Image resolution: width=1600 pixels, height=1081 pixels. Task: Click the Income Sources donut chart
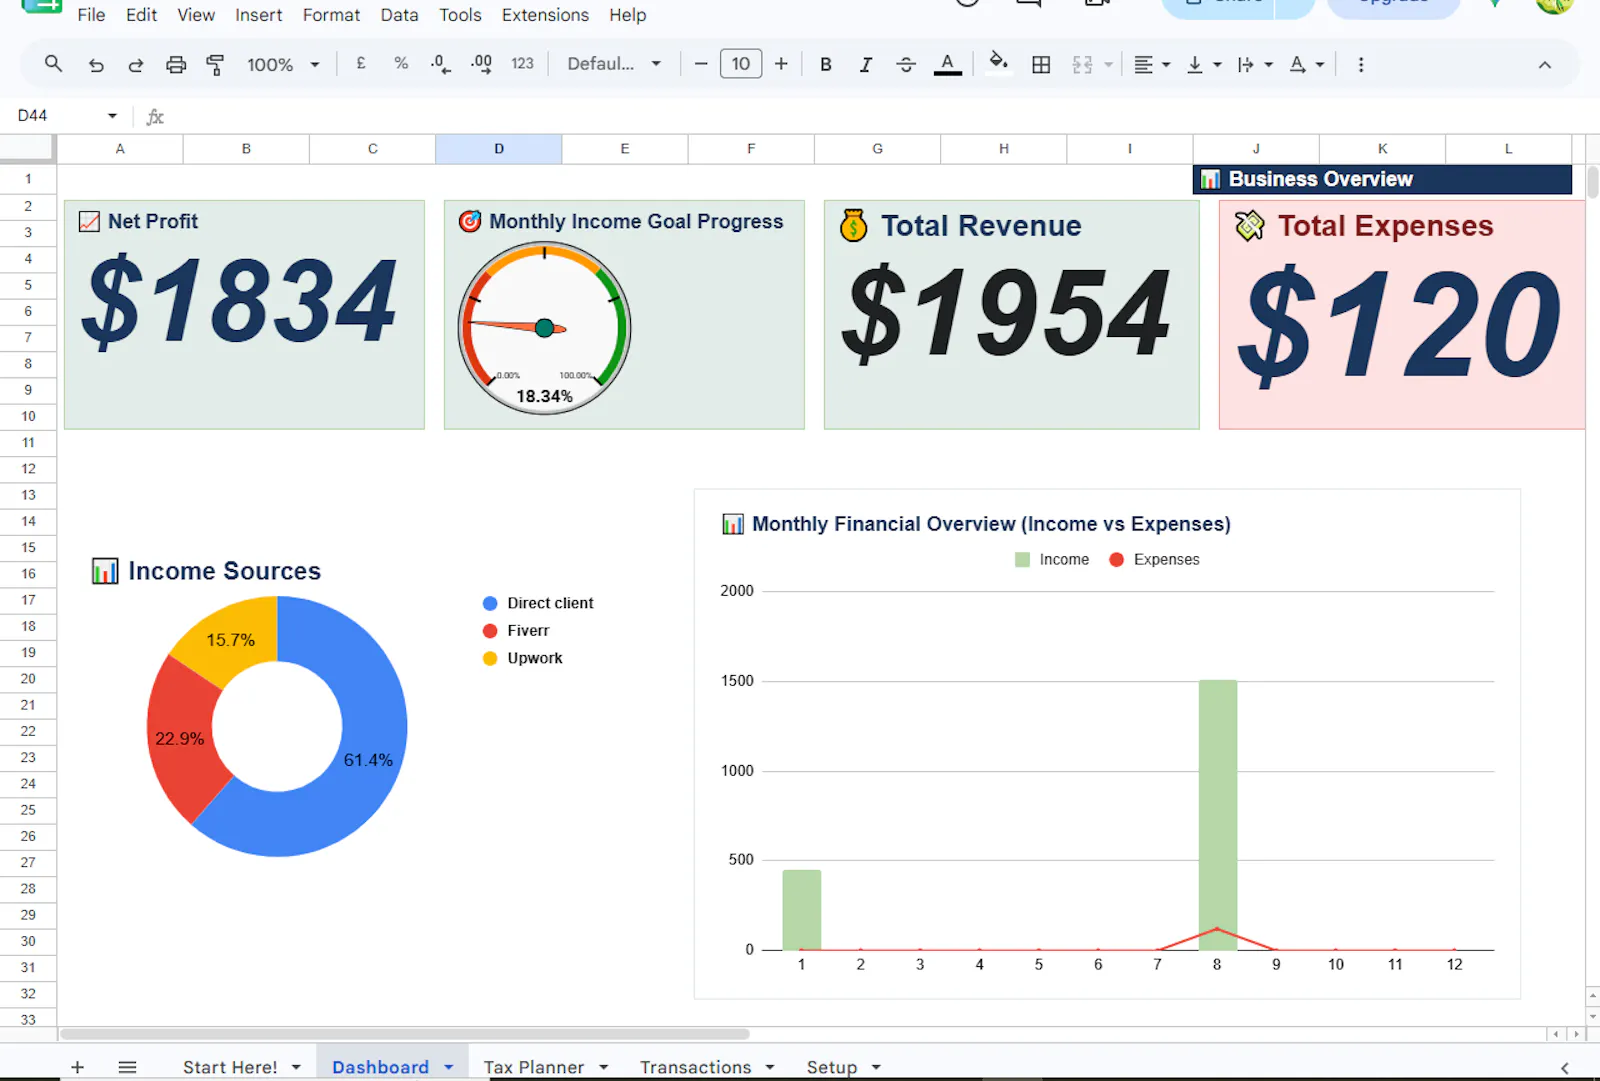point(277,726)
